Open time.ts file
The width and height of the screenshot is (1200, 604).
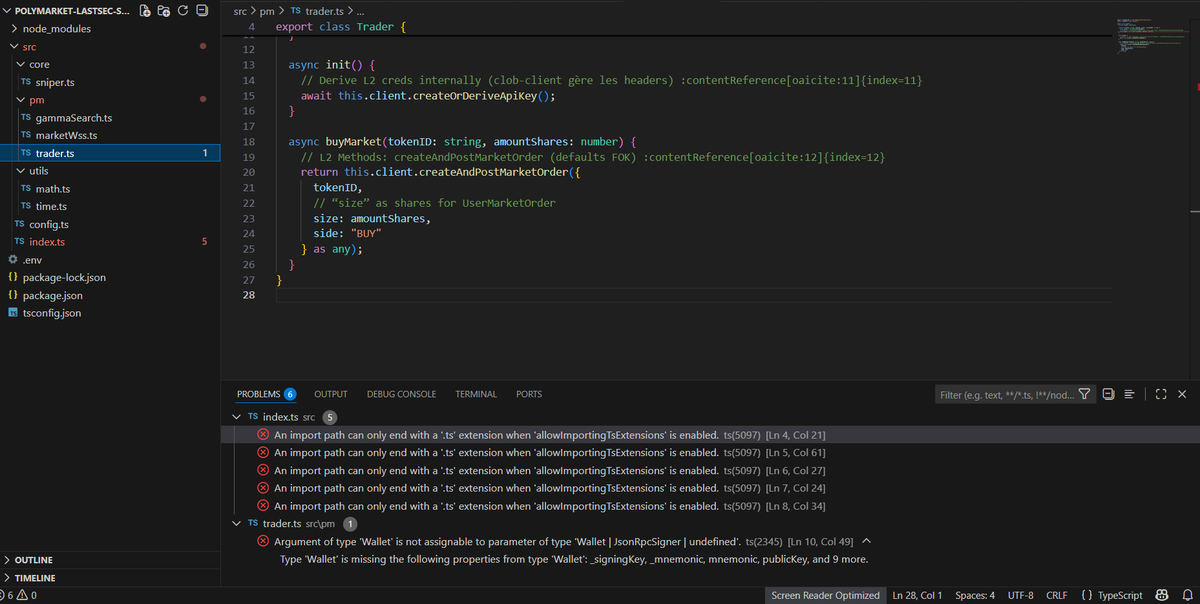[x=51, y=206]
